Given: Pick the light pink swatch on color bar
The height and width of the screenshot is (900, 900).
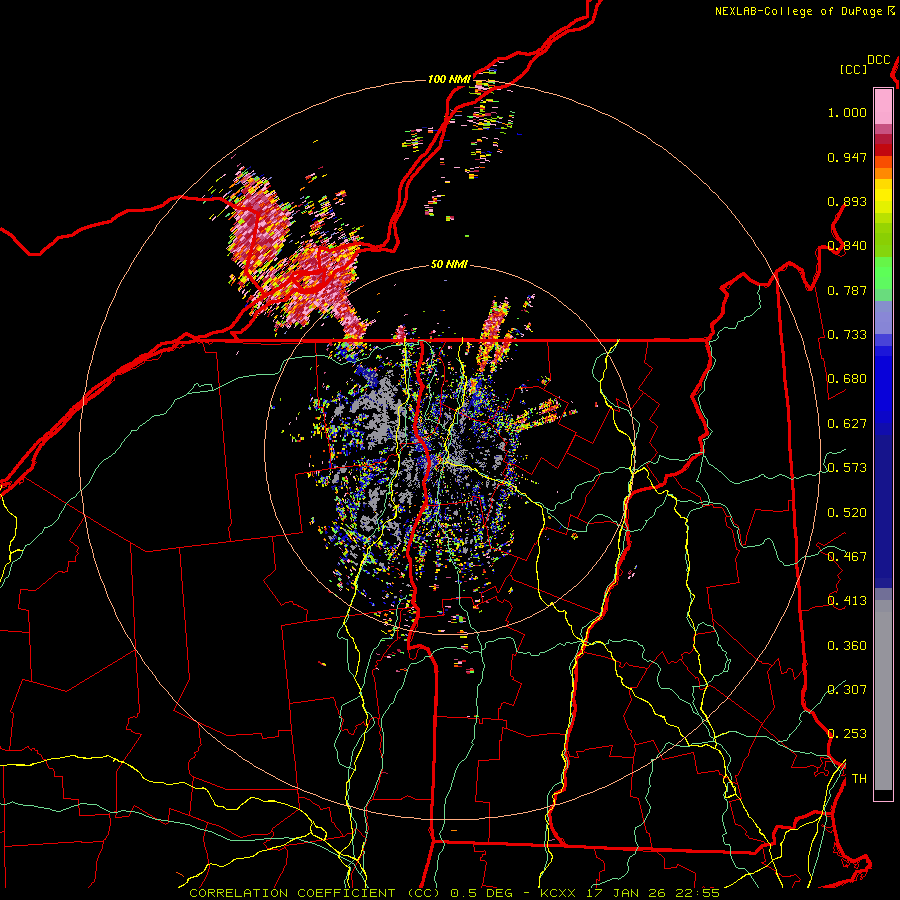Looking at the screenshot, I should [883, 106].
